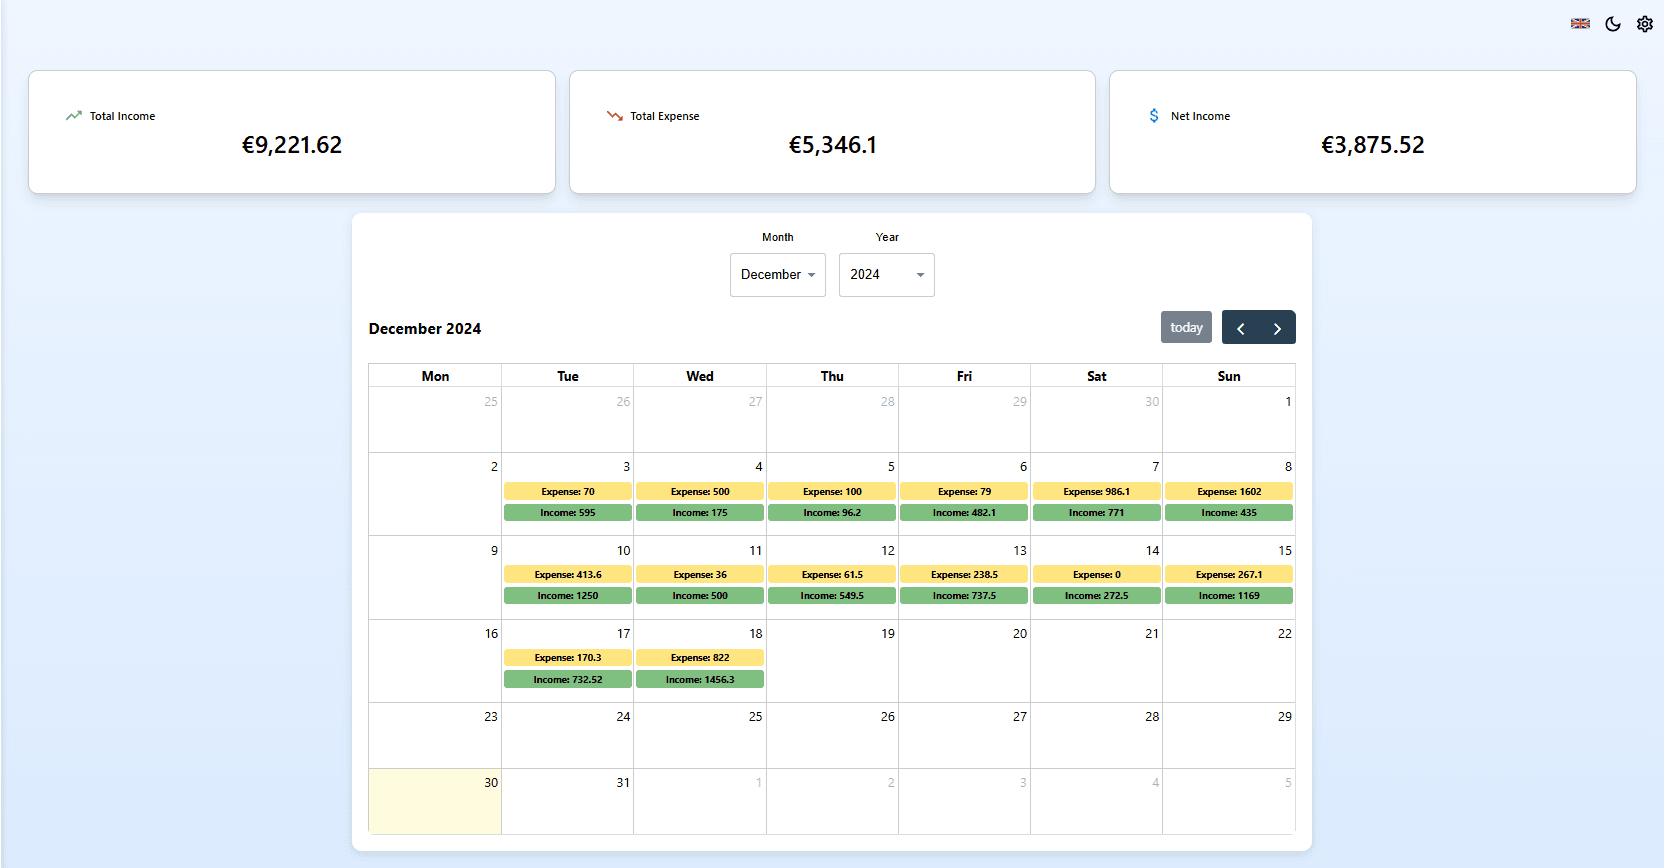Click the Total Expense trend-down icon
The width and height of the screenshot is (1664, 868).
pyautogui.click(x=614, y=116)
